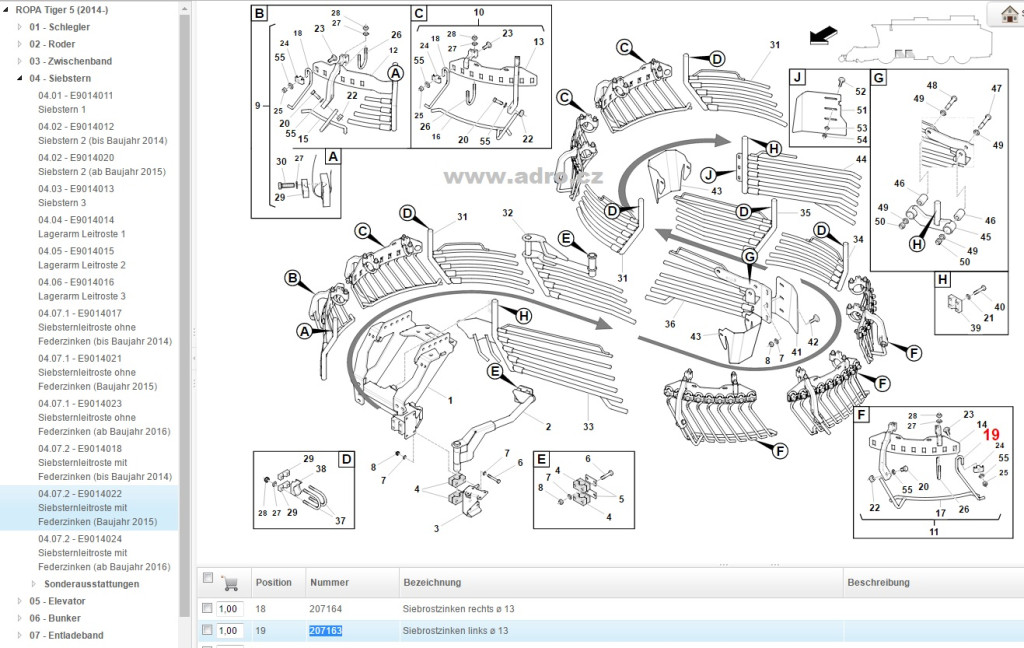Open 04.04 - E9014014 Lagerarm Leitroste 1
The width and height of the screenshot is (1024, 648).
(82, 227)
